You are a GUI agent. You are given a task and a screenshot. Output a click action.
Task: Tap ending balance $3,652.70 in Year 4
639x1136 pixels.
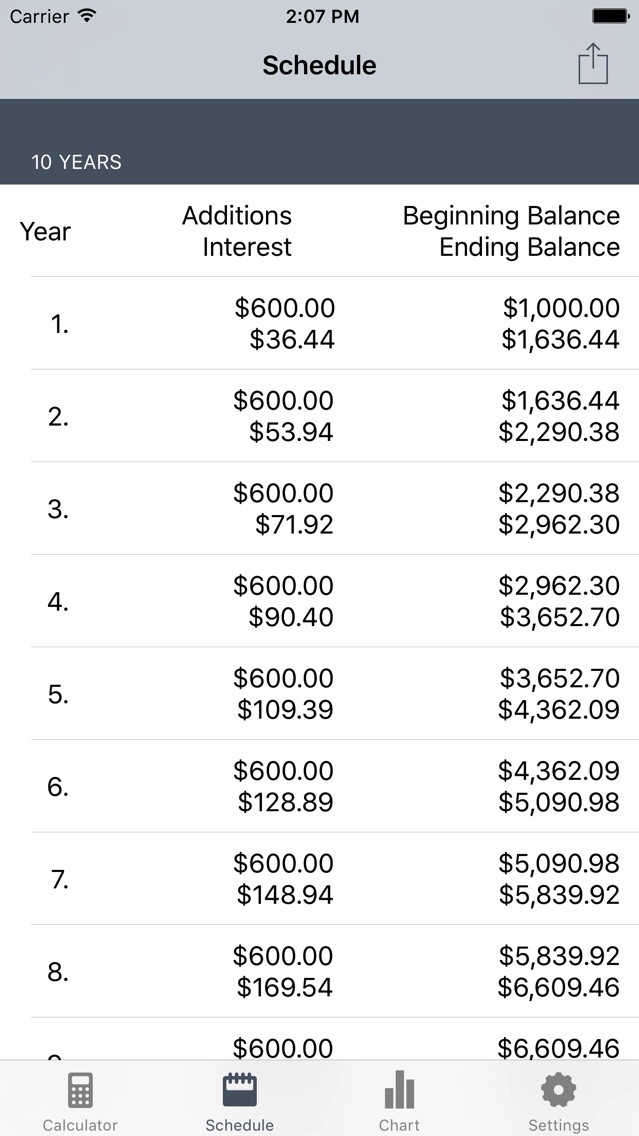click(559, 618)
